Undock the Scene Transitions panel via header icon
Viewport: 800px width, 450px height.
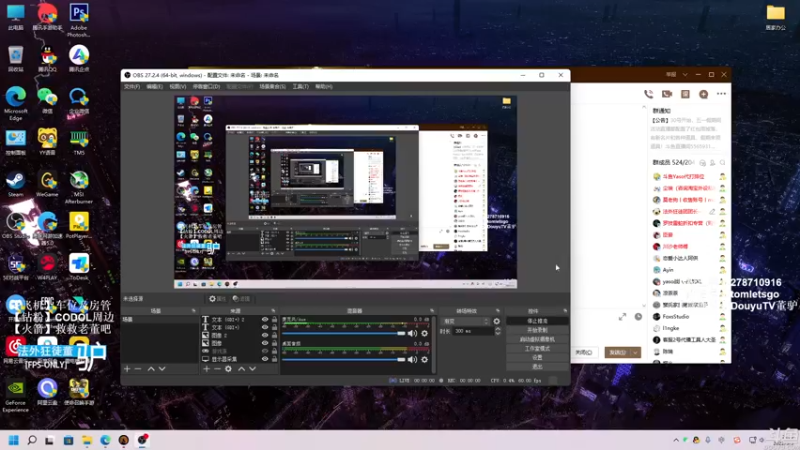(498, 311)
